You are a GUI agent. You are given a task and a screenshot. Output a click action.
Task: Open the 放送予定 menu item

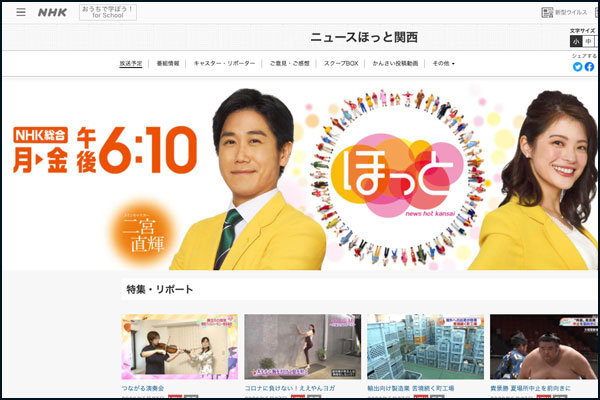click(x=131, y=63)
